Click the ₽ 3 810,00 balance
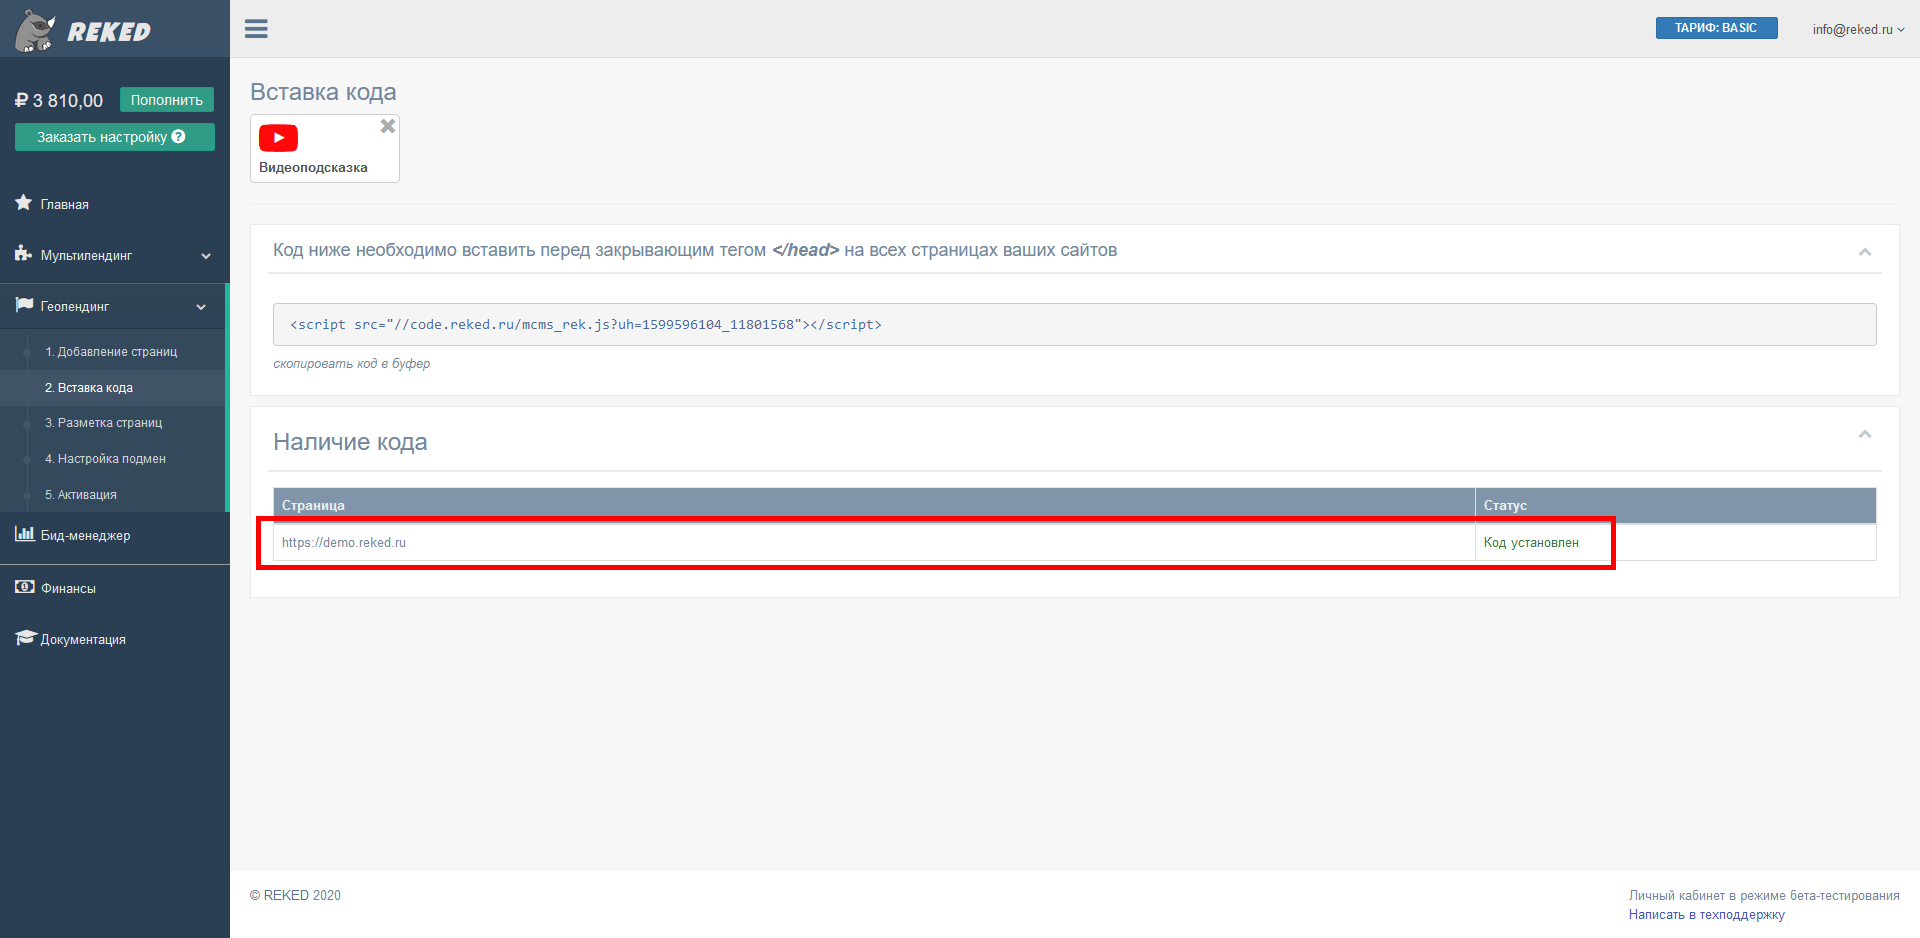 point(59,101)
